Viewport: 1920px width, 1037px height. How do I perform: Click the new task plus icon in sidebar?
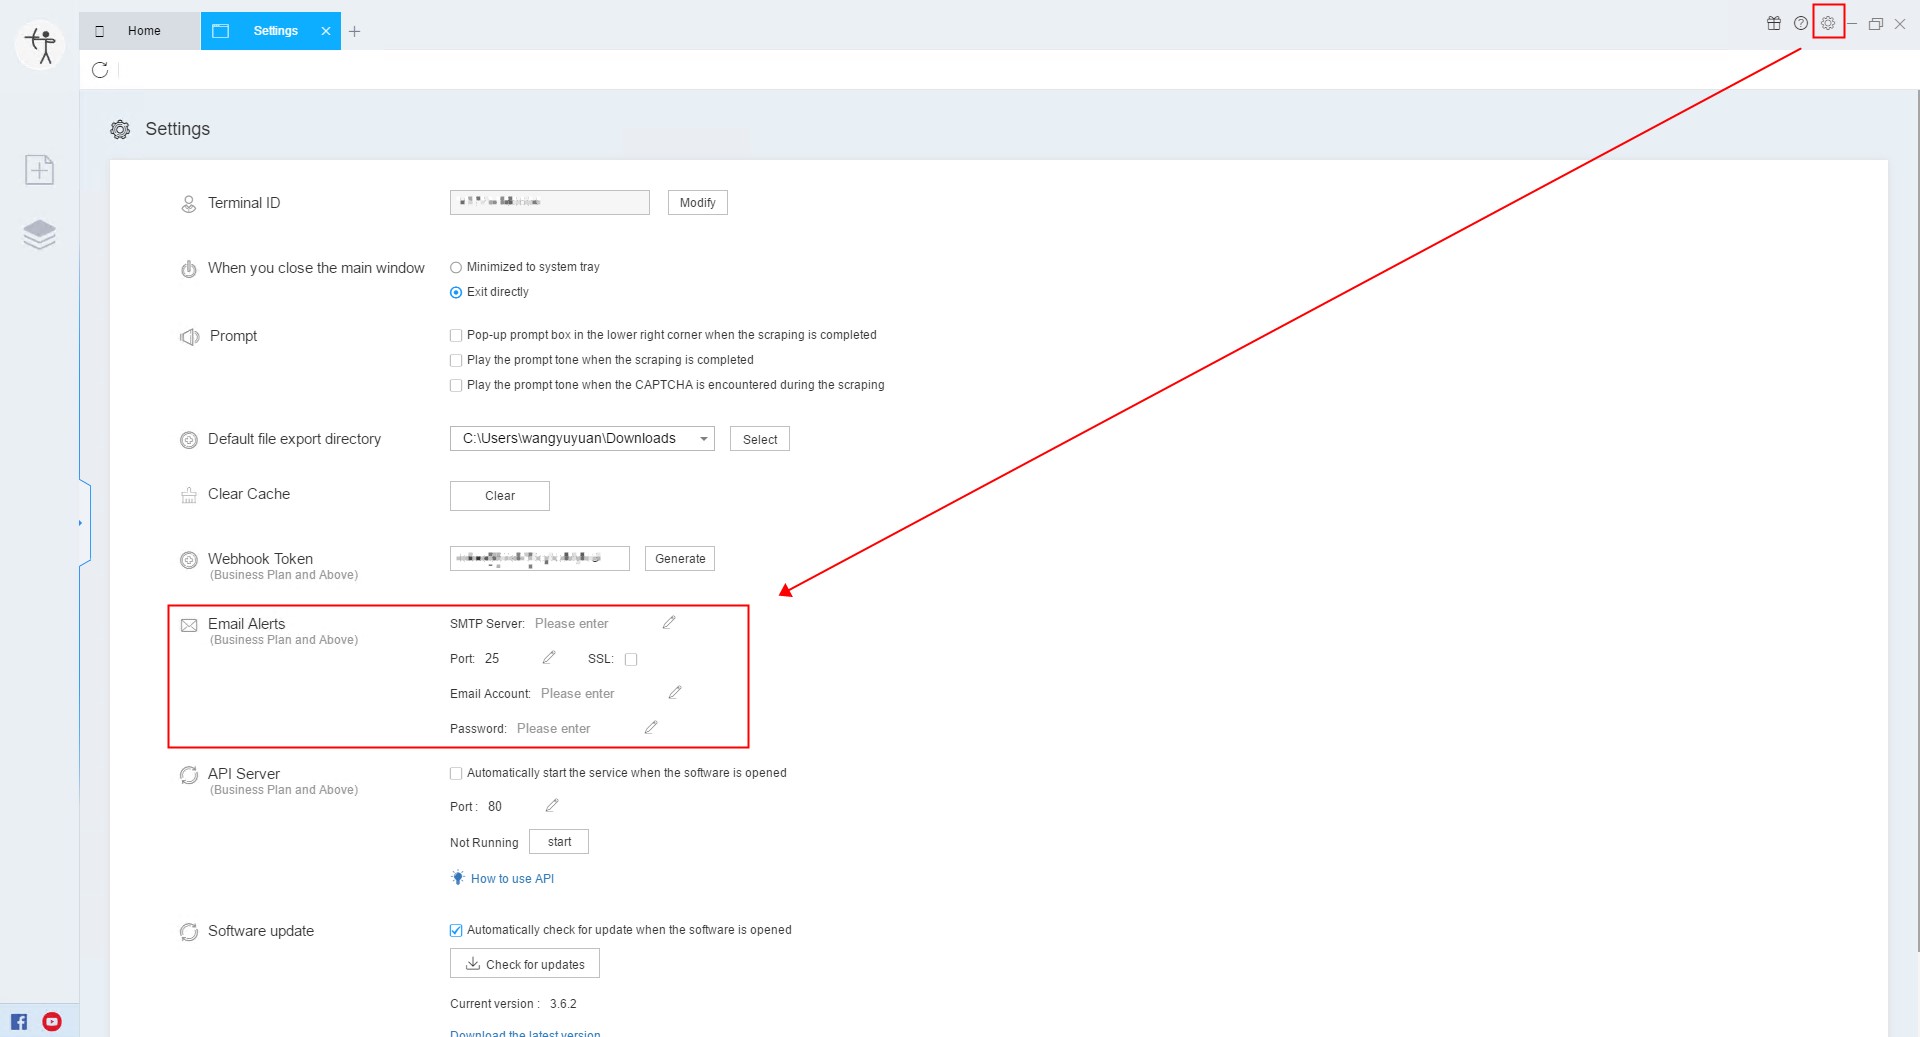[x=39, y=170]
